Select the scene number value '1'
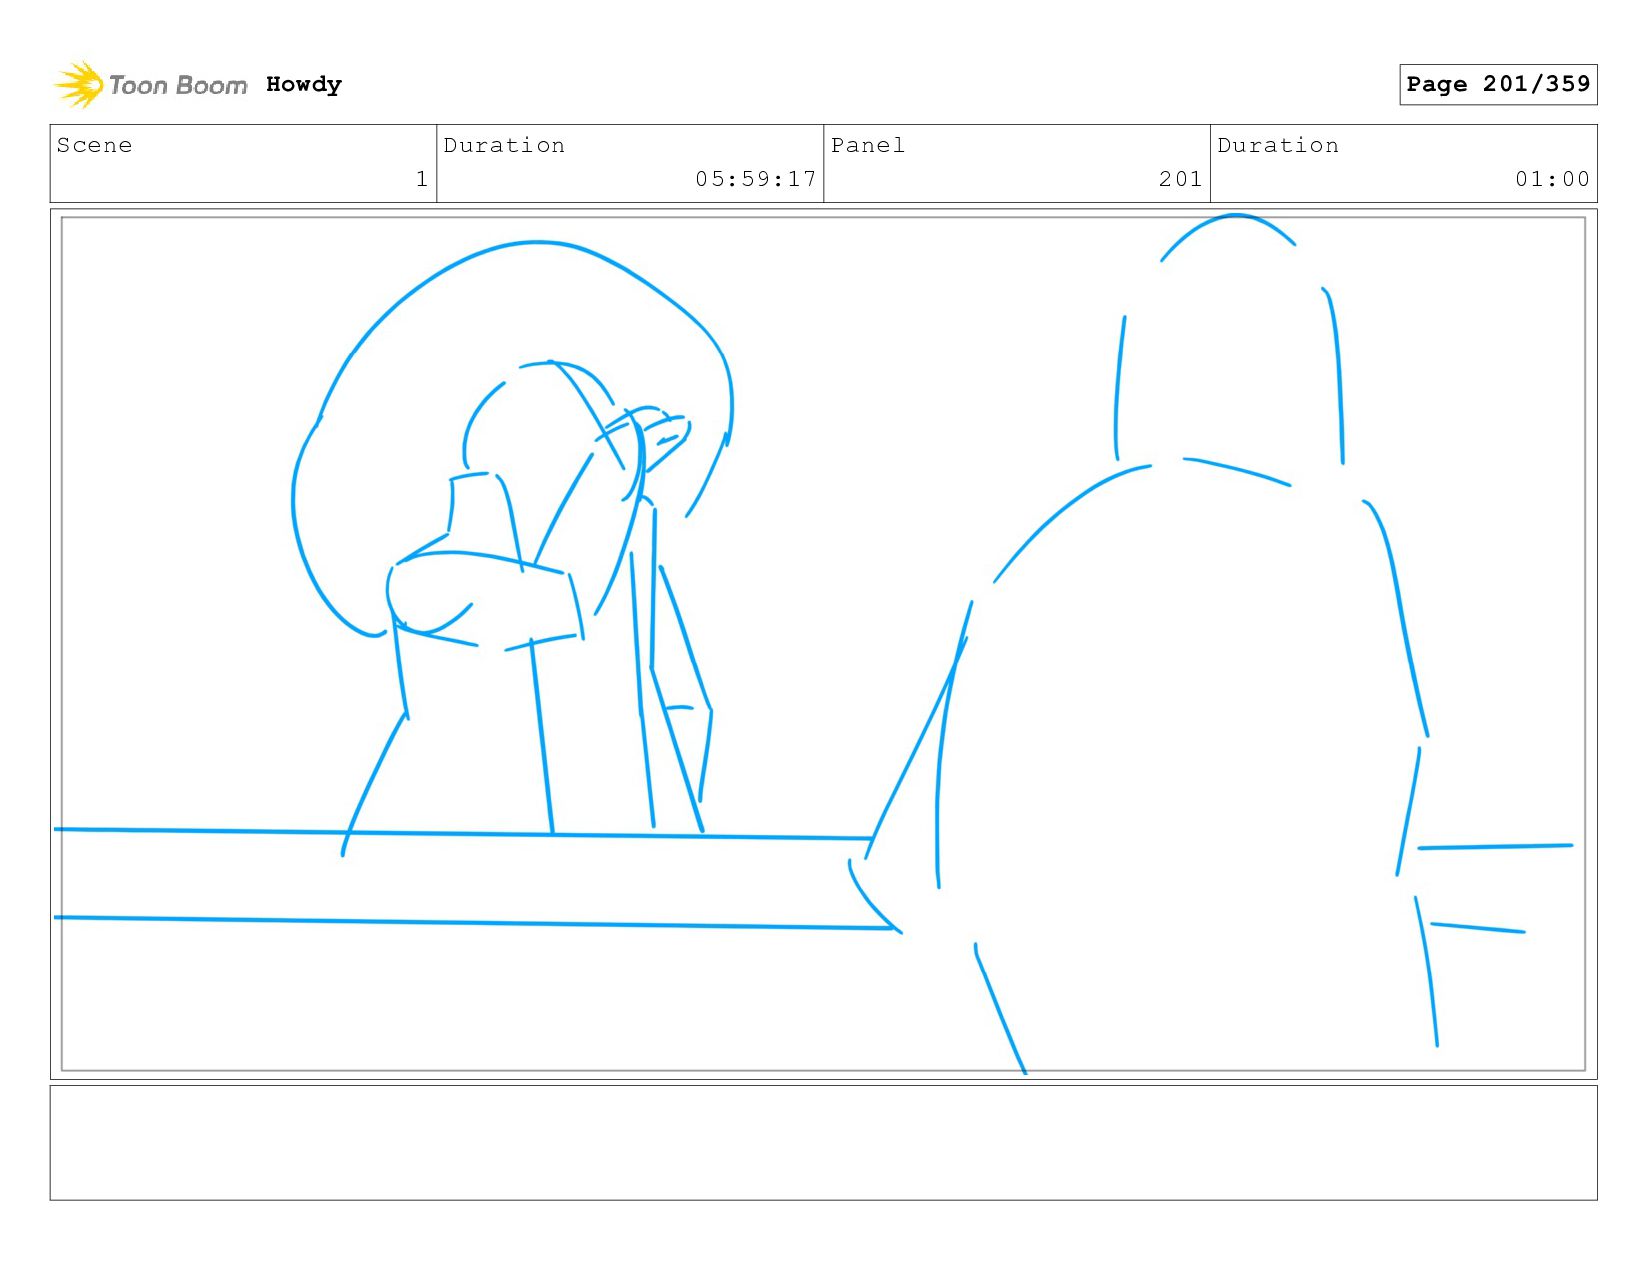Screen dimensions: 1650x1275 pos(422,179)
